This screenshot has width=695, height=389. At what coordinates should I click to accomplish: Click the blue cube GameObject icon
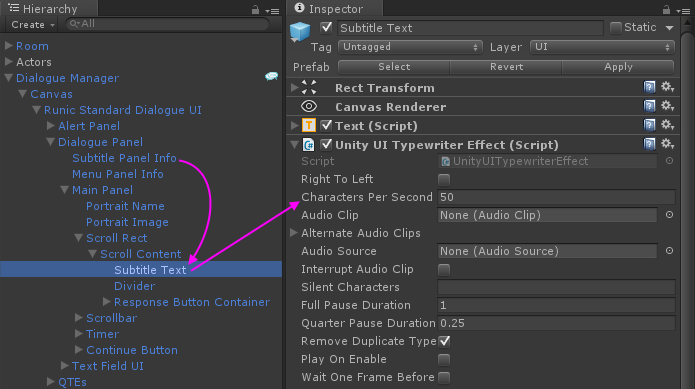pyautogui.click(x=300, y=32)
